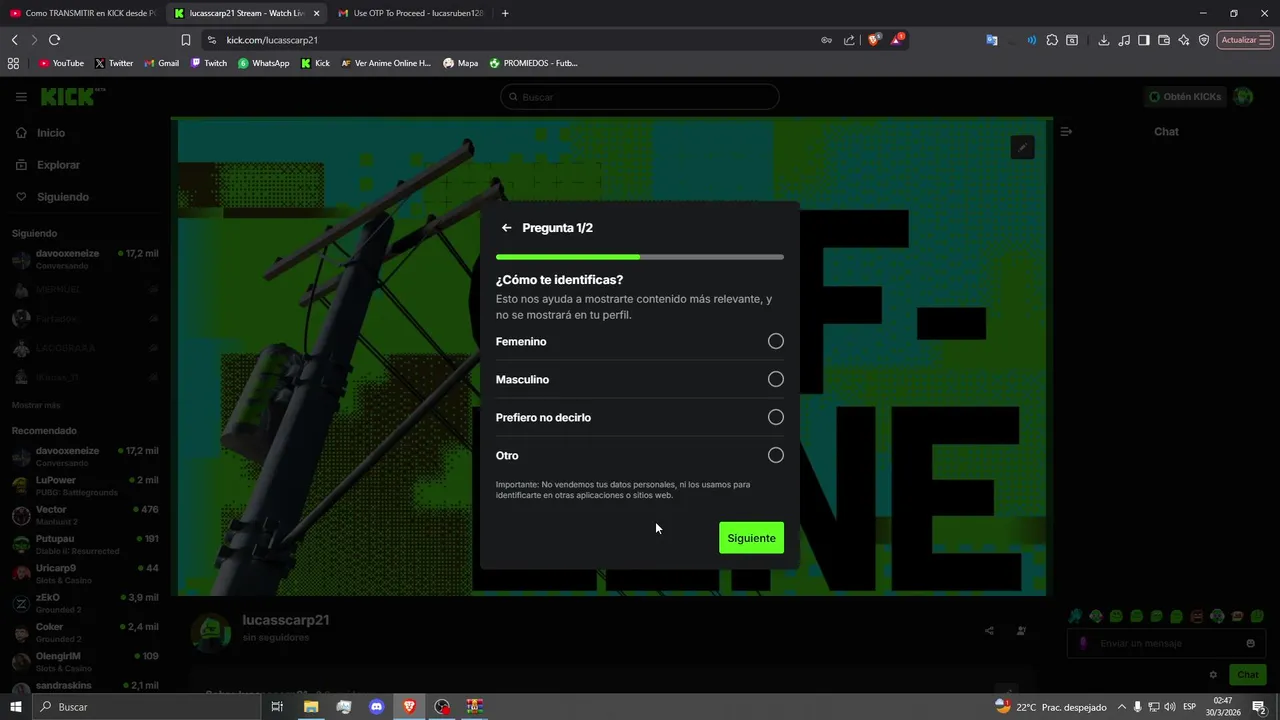Bookmark this page
The width and height of the screenshot is (1280, 720).
tap(185, 40)
